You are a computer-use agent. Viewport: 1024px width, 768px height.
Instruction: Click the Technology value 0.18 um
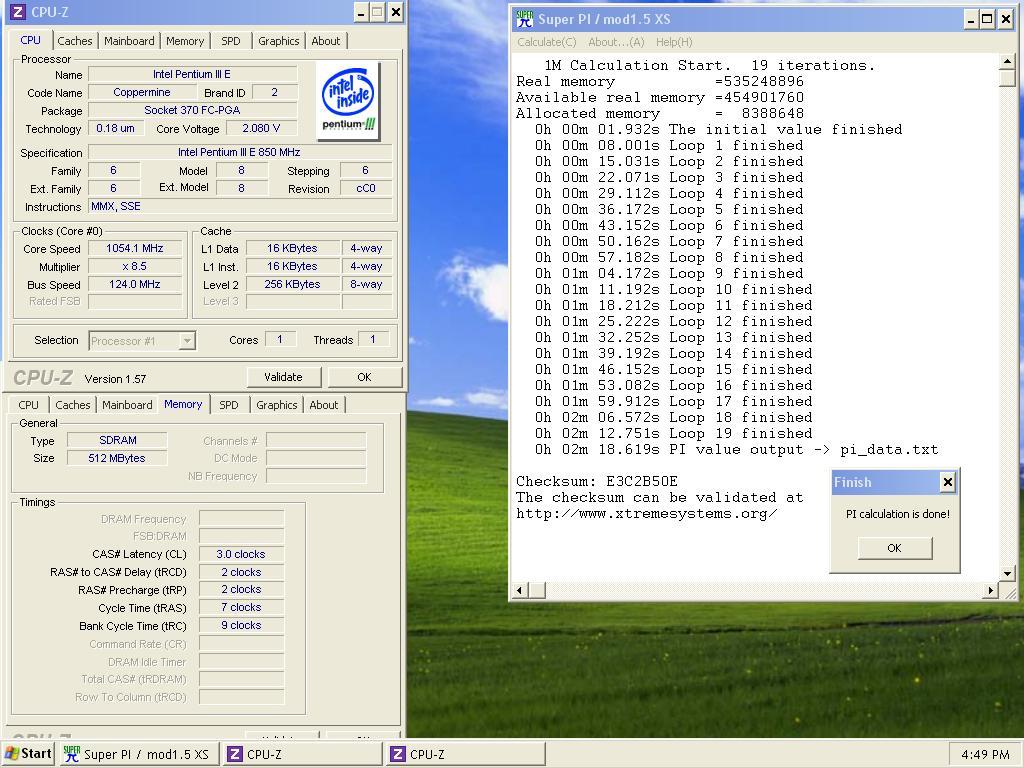click(116, 128)
